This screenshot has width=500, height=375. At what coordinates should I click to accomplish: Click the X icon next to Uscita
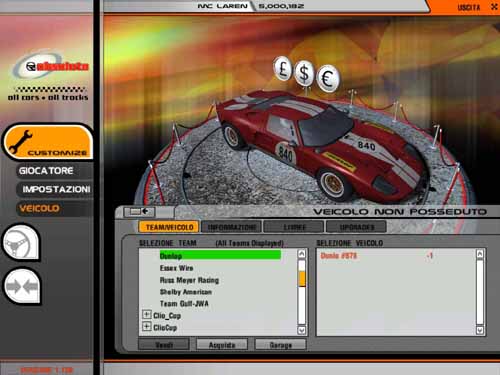tap(494, 7)
